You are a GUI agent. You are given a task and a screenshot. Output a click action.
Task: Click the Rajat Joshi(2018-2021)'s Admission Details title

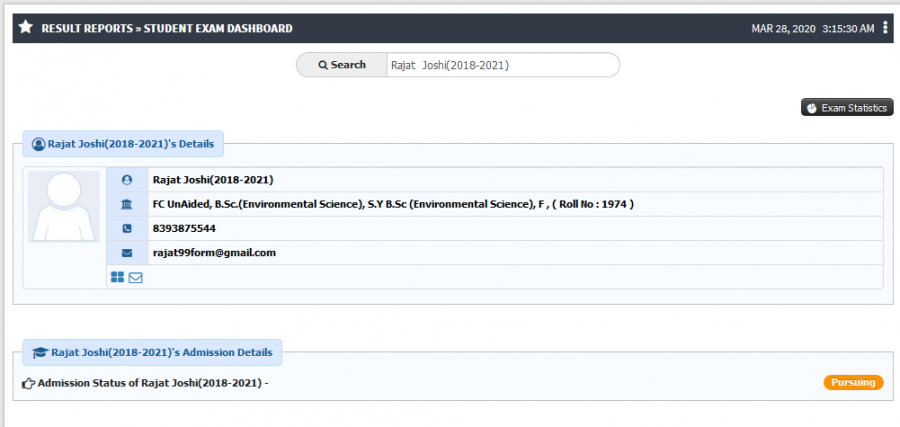162,352
